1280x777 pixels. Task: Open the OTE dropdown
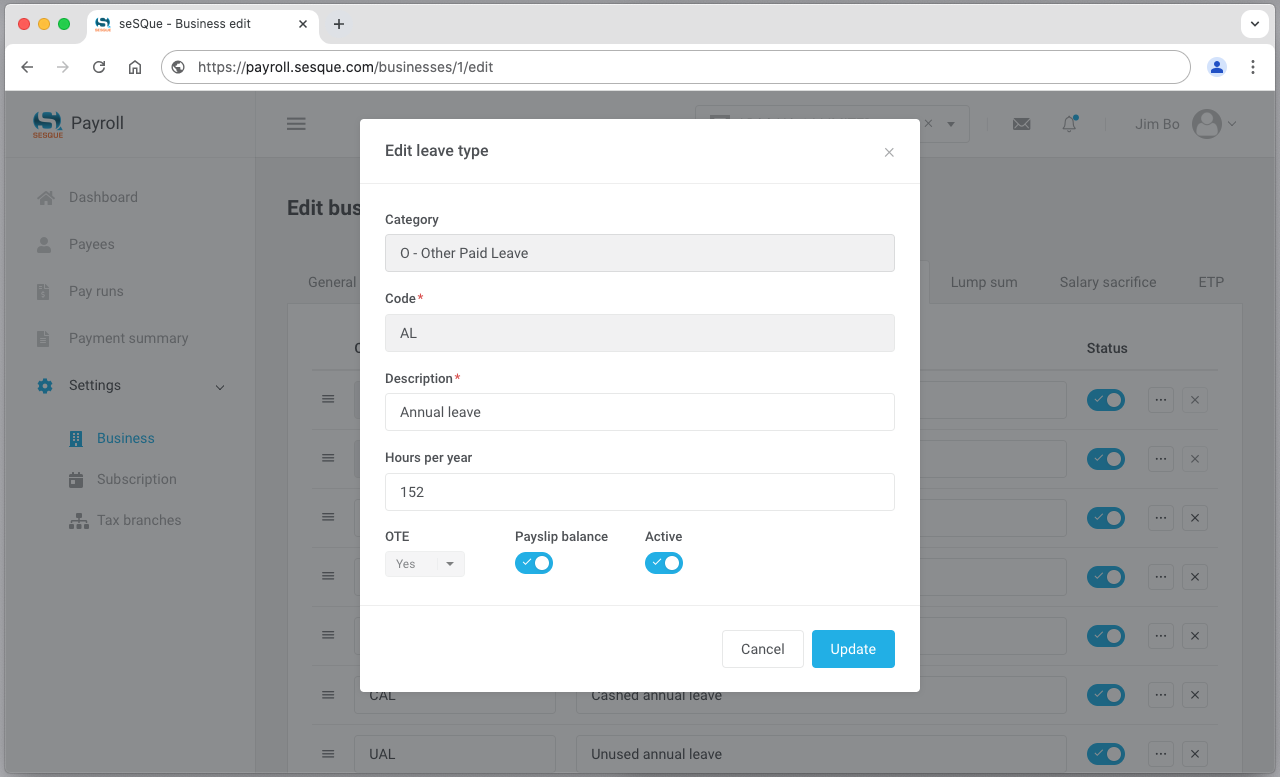click(425, 564)
